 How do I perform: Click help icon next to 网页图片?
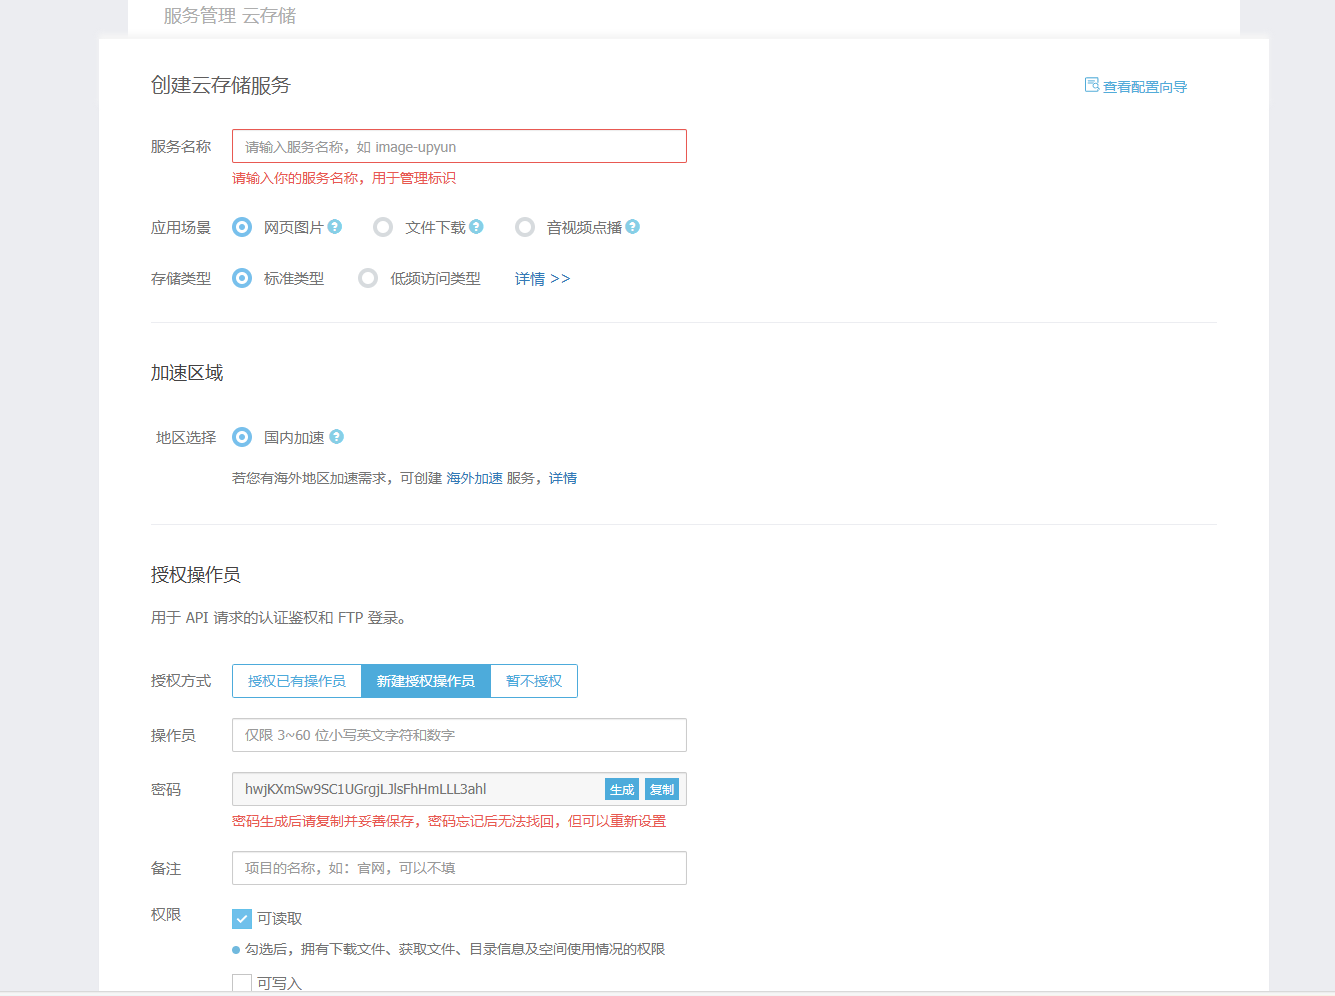[335, 227]
